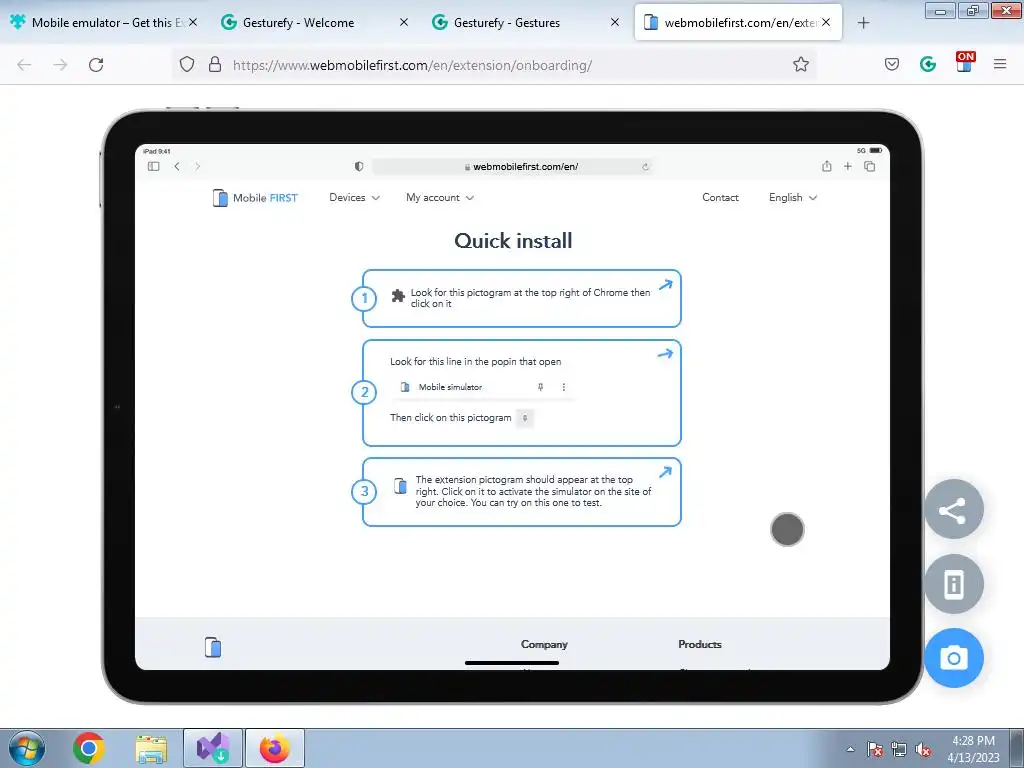Image resolution: width=1024 pixels, height=768 pixels.
Task: Click the Products footer heading
Action: (699, 645)
